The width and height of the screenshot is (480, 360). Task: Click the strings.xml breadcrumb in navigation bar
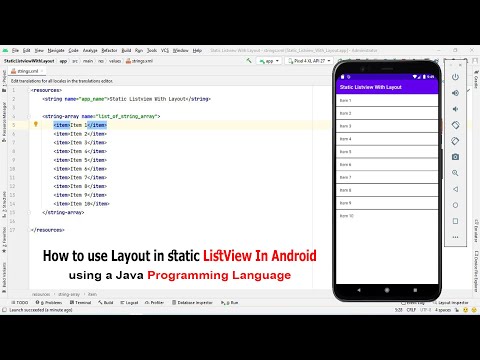click(x=139, y=61)
